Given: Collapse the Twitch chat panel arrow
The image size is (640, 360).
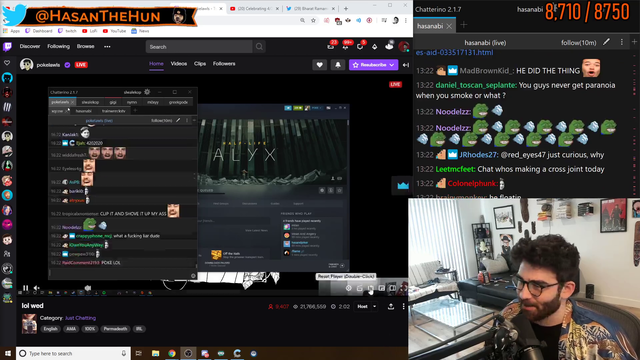Looking at the screenshot, I should [x=406, y=64].
